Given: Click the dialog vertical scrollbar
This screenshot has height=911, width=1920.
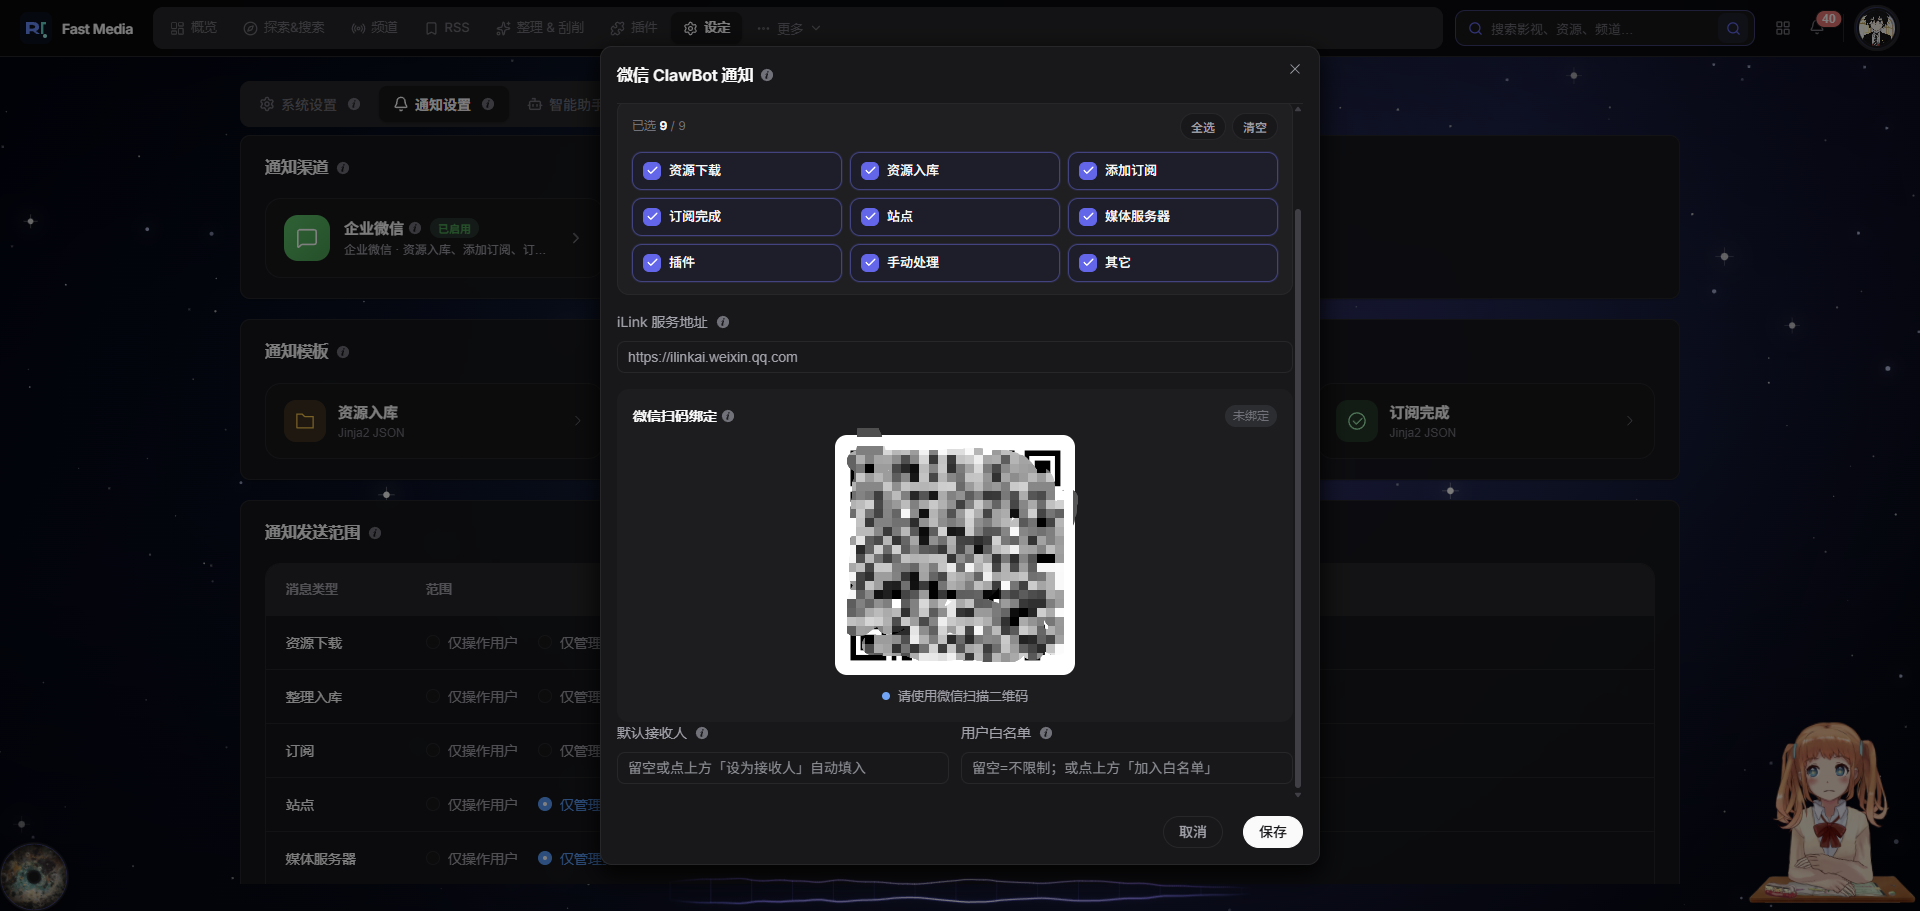Looking at the screenshot, I should 1298,498.
